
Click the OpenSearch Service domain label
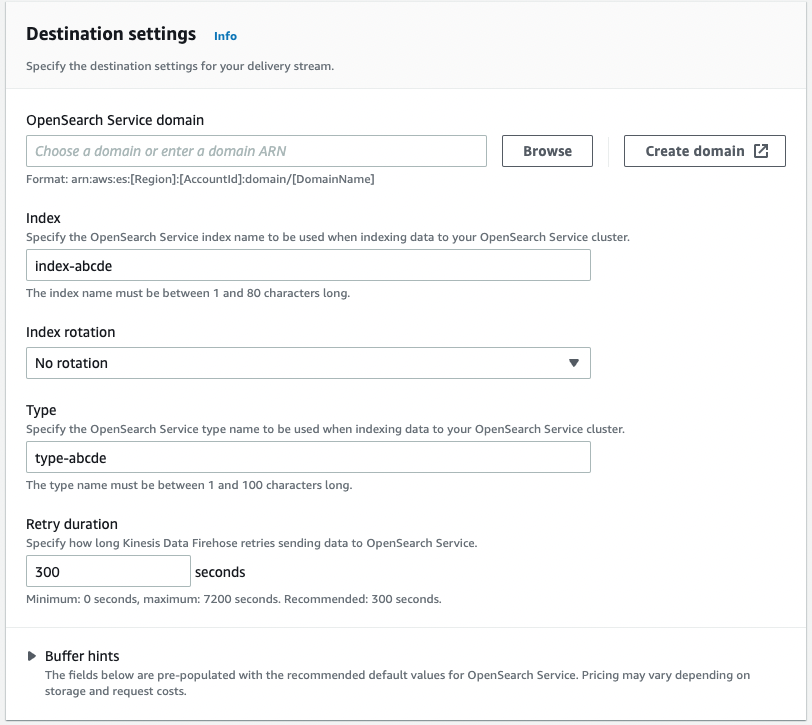(115, 120)
